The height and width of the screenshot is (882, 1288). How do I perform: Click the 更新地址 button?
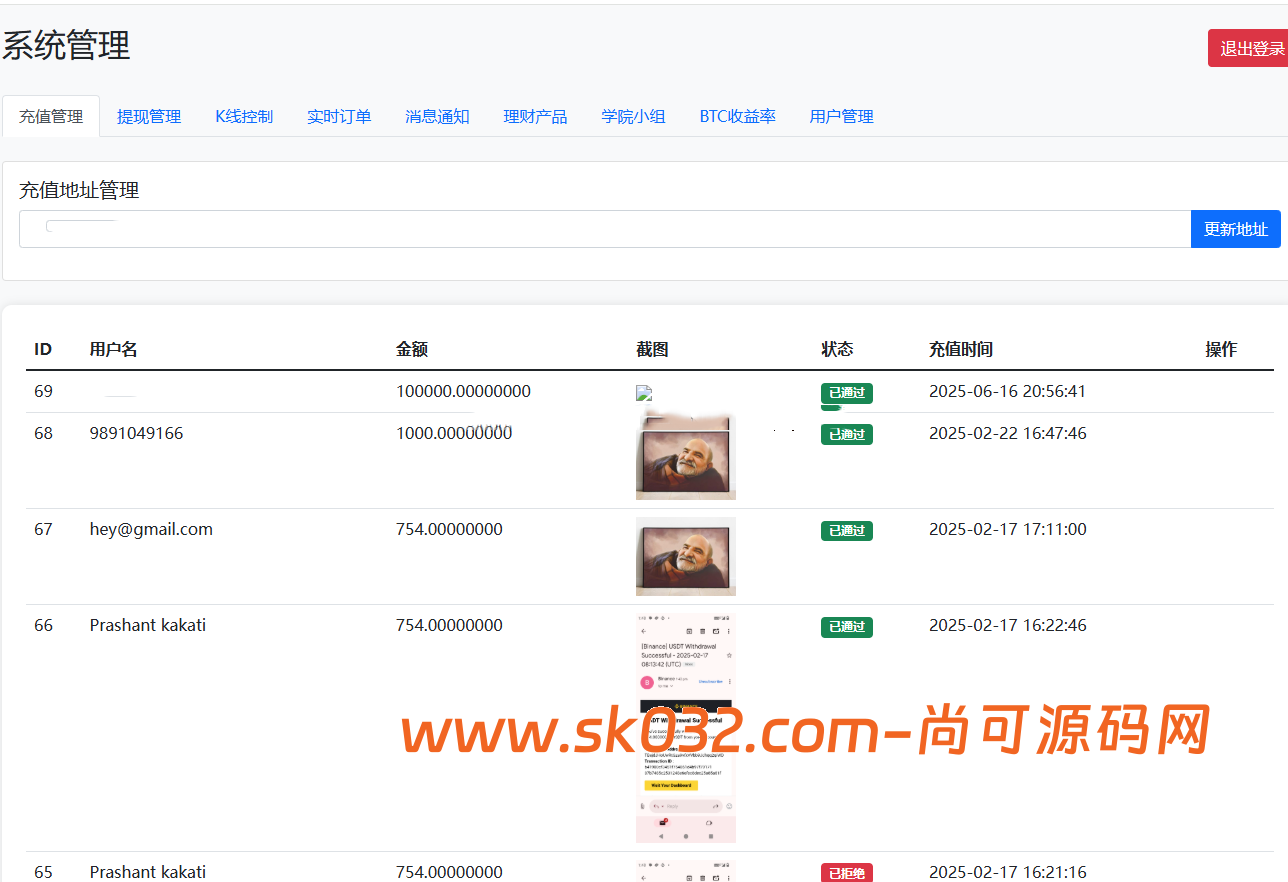(x=1235, y=228)
